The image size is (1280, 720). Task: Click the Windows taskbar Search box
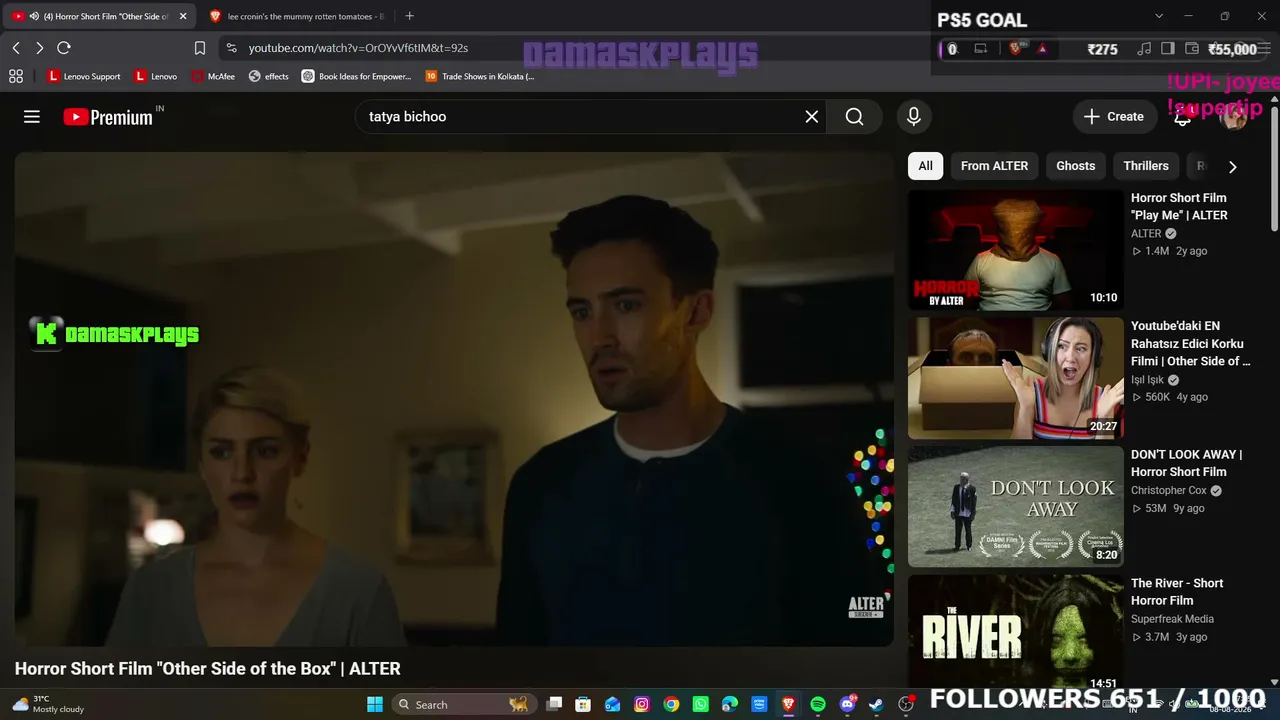pyautogui.click(x=464, y=704)
